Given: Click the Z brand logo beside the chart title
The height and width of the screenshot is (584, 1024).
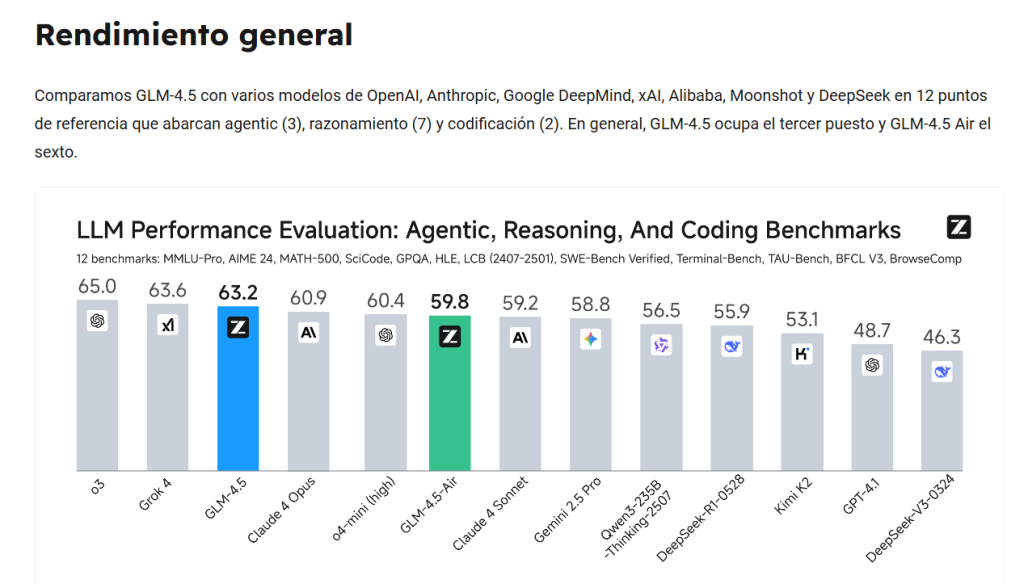Looking at the screenshot, I should point(958,227).
